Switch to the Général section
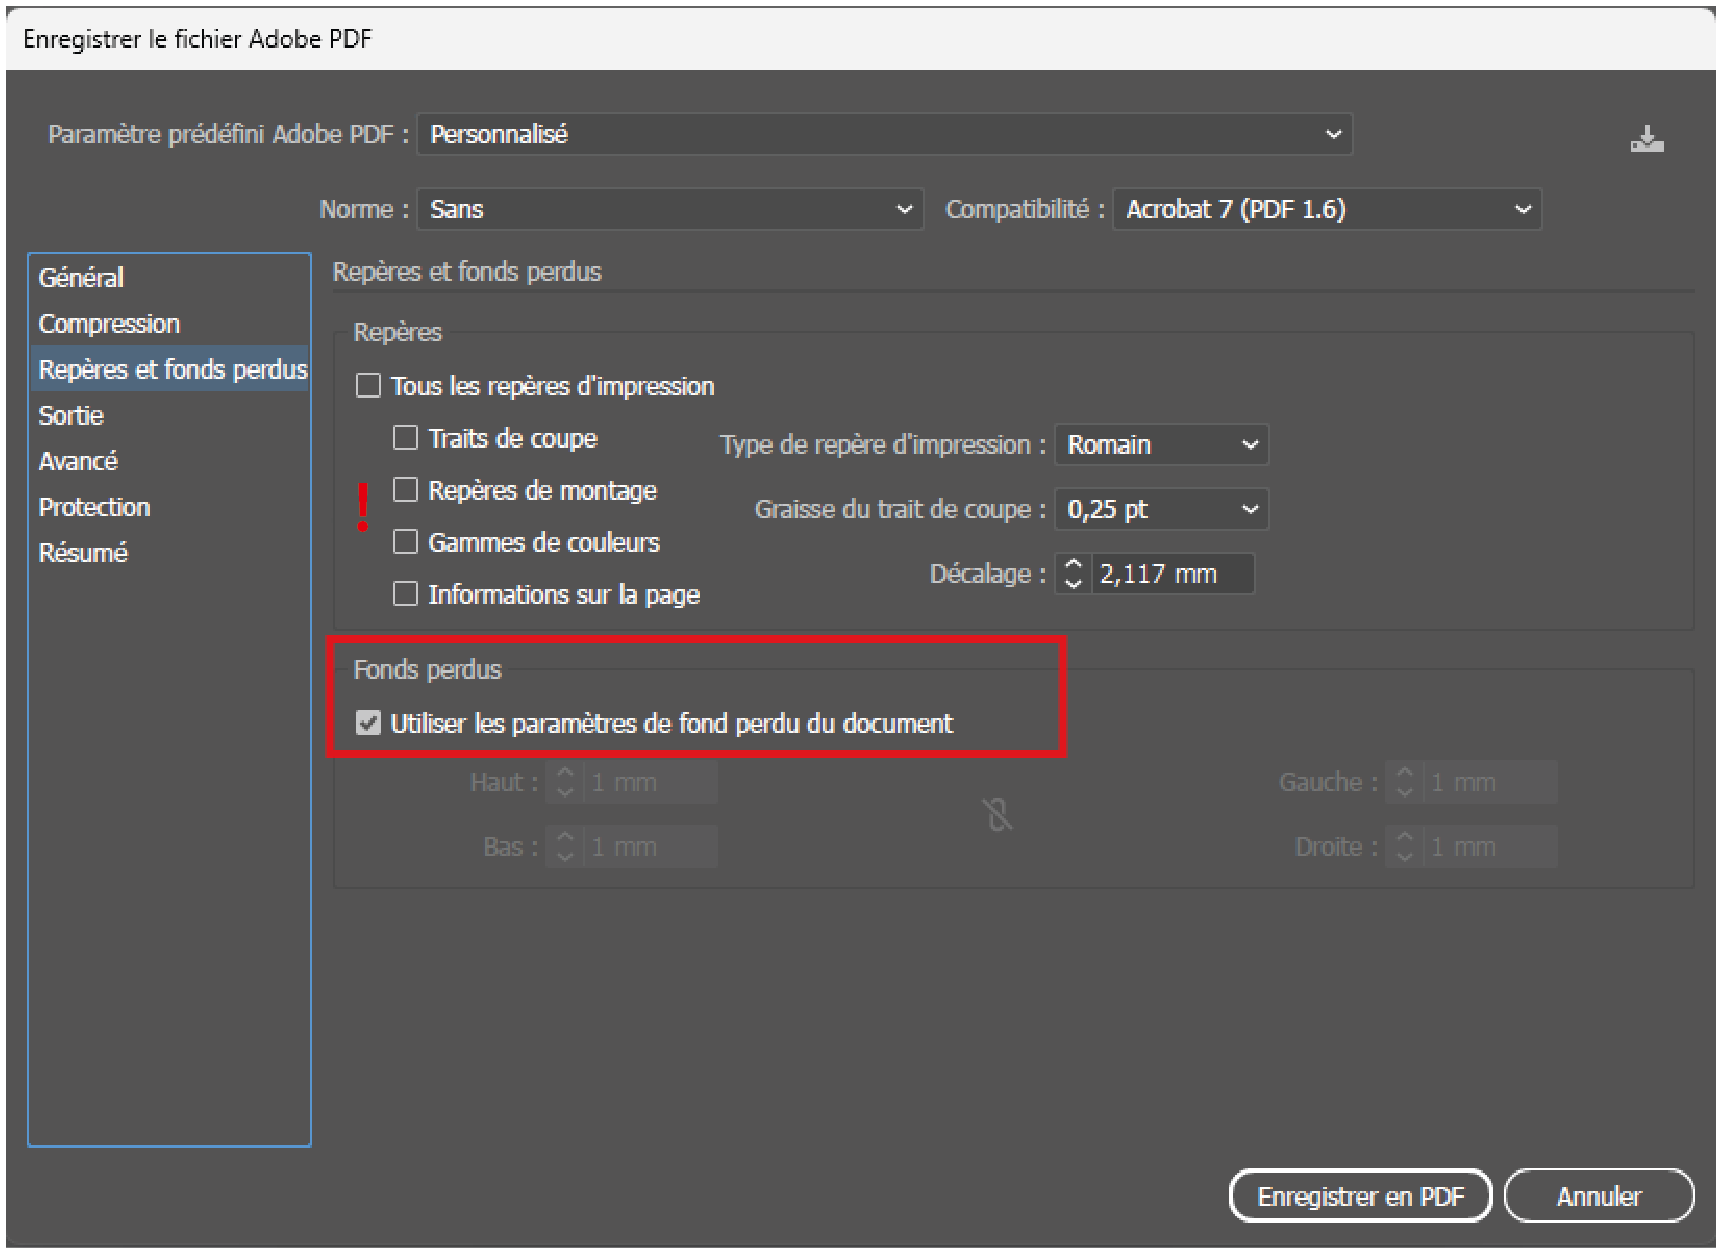 pos(82,278)
